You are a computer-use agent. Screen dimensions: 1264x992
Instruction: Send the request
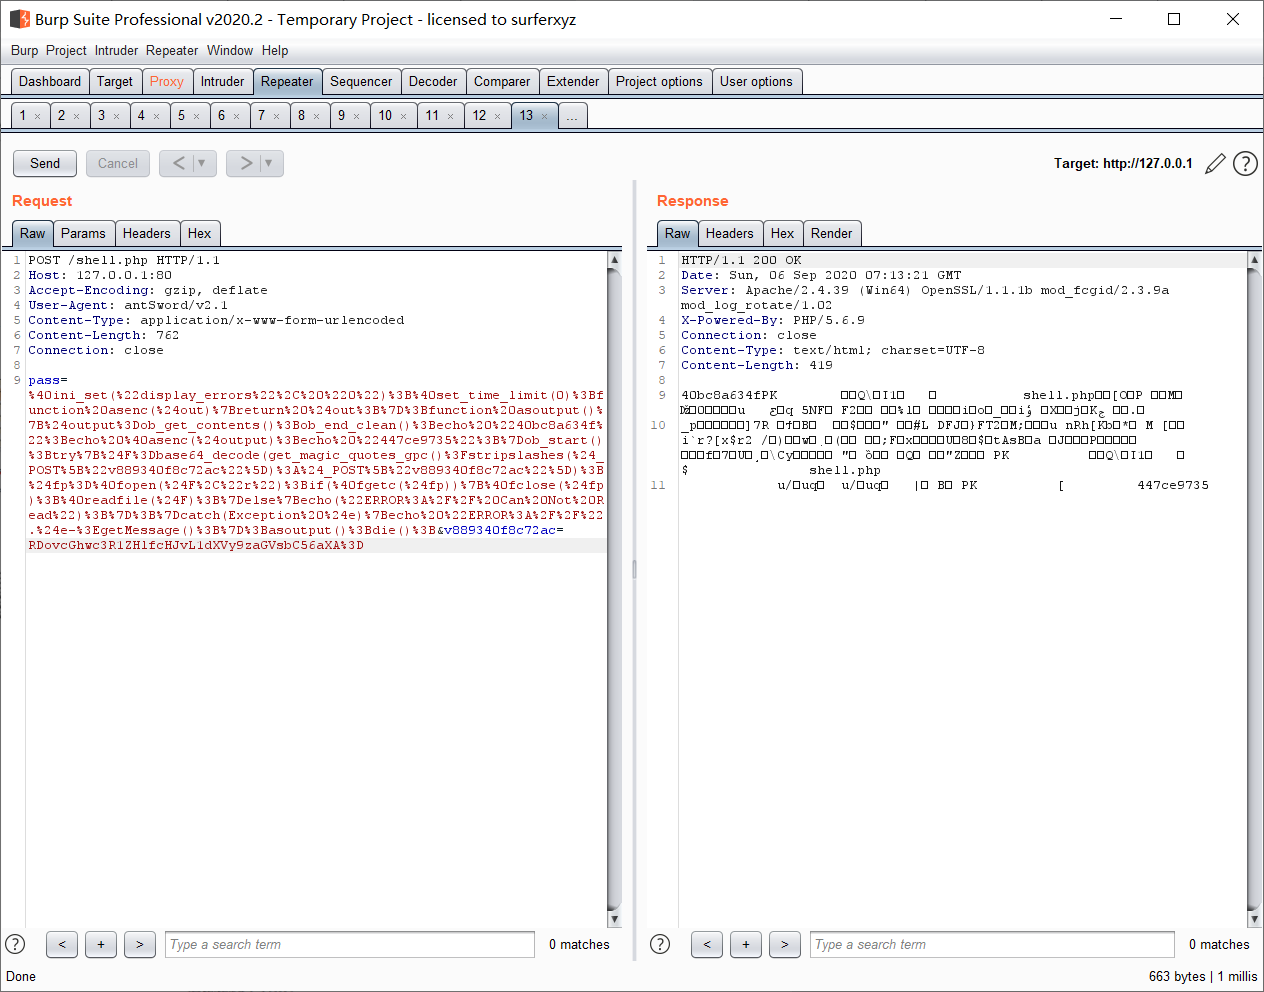45,163
